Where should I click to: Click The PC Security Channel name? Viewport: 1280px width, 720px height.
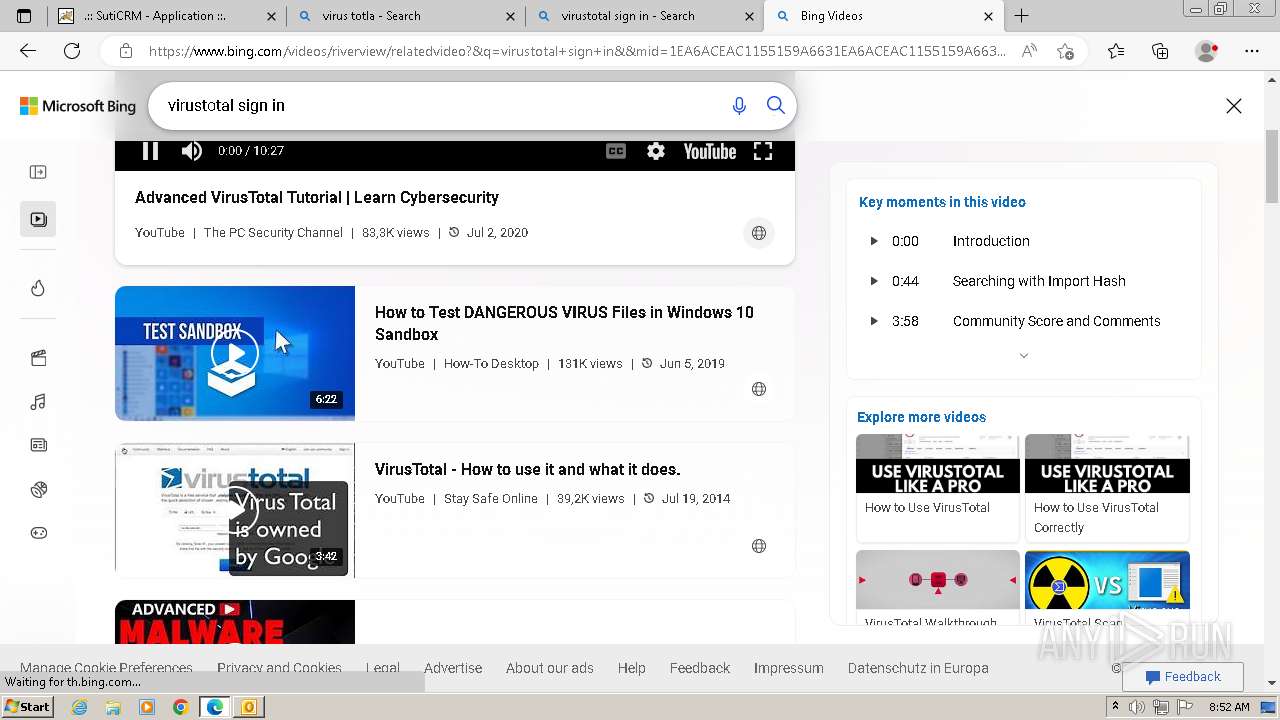tap(273, 232)
